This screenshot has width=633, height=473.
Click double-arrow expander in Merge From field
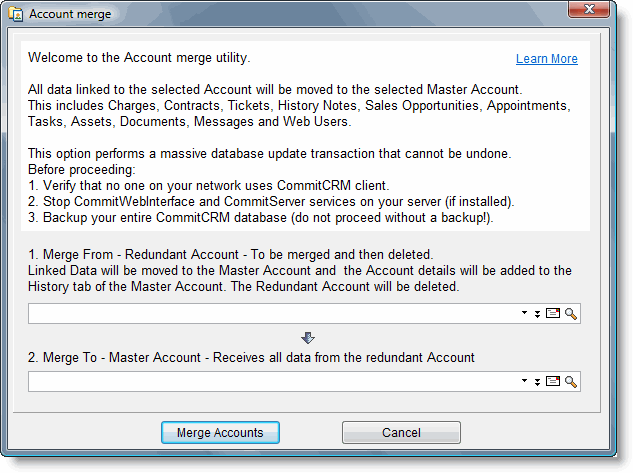(538, 314)
